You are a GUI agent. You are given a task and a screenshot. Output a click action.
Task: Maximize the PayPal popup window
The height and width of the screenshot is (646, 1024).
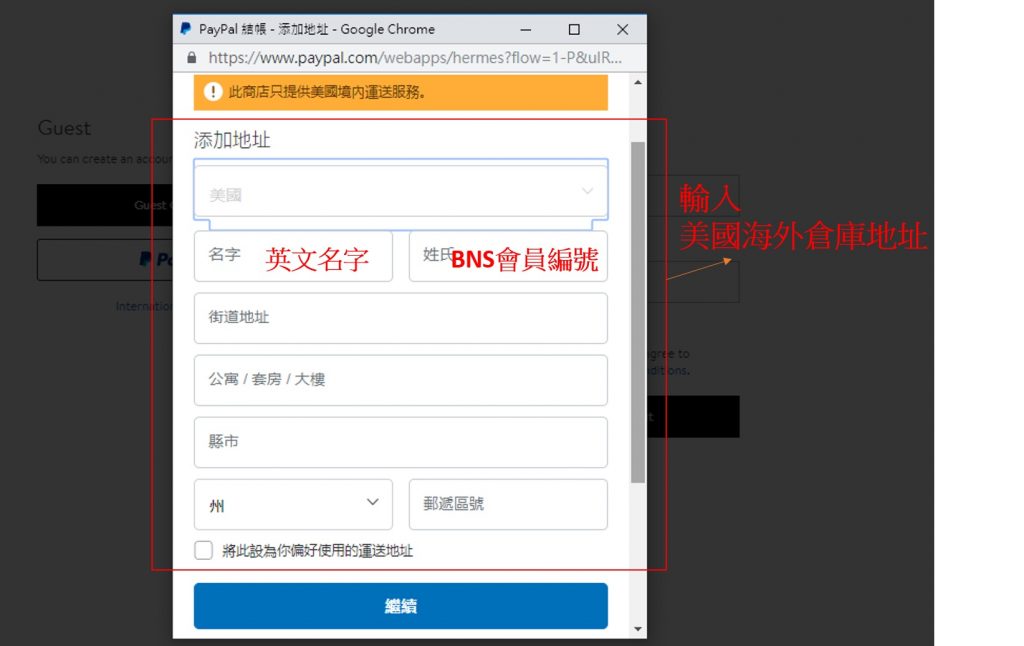pyautogui.click(x=574, y=29)
